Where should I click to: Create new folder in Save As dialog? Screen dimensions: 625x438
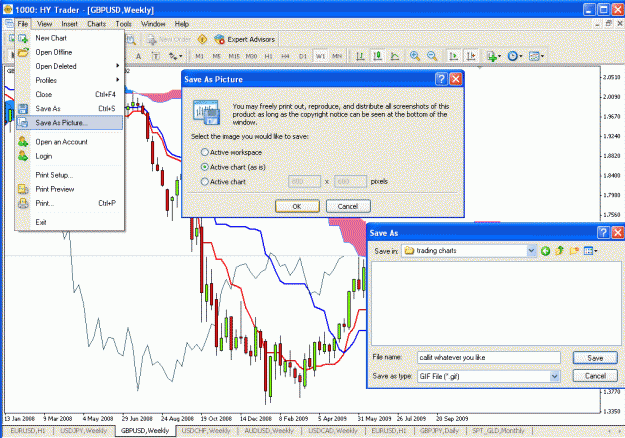coord(574,251)
